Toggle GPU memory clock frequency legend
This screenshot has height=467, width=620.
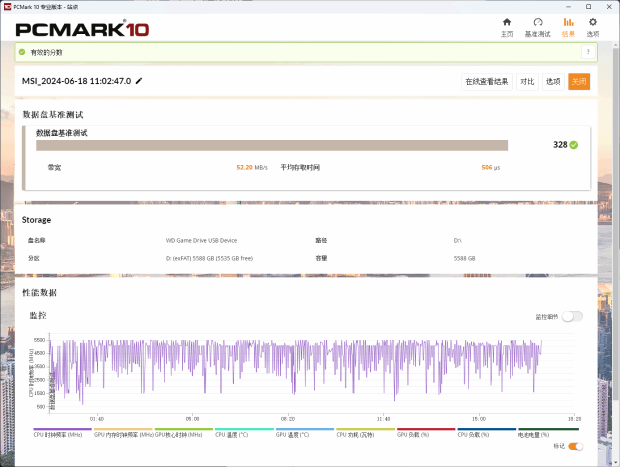pyautogui.click(x=123, y=432)
